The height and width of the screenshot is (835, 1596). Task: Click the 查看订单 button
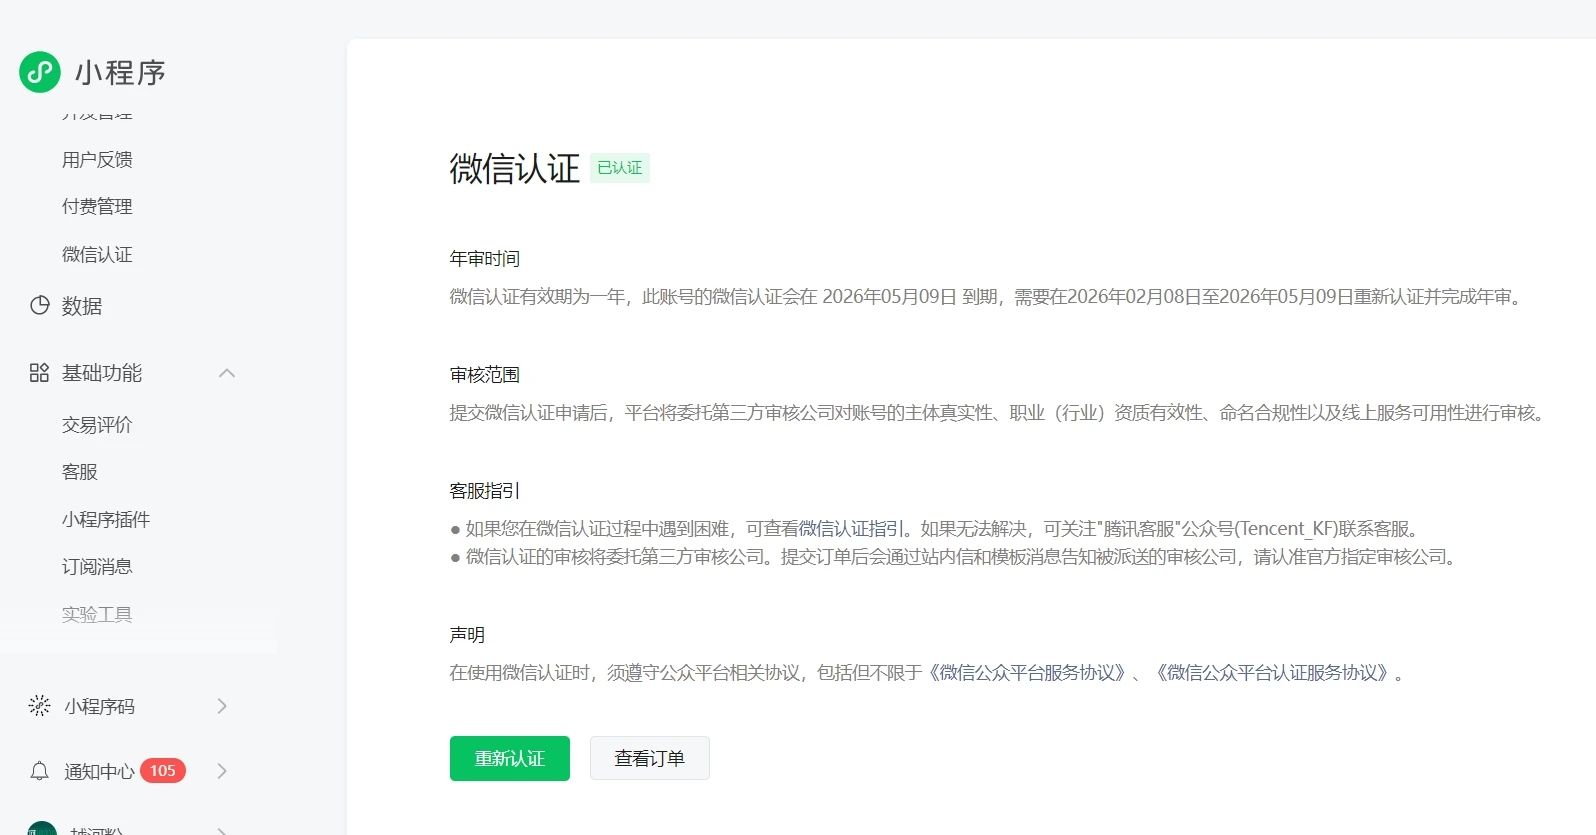point(650,759)
